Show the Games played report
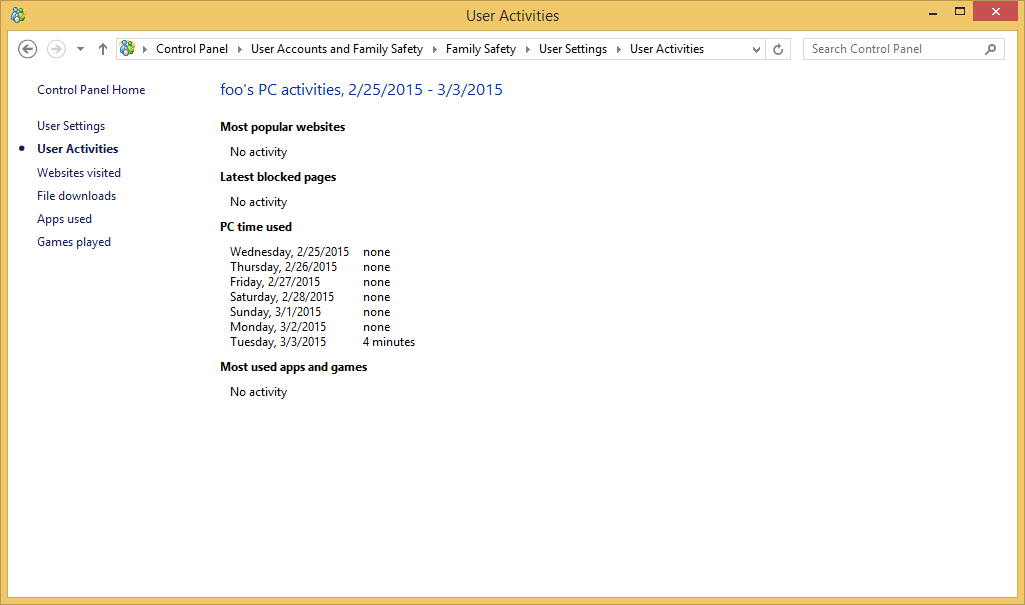This screenshot has height=605, width=1025. (74, 242)
